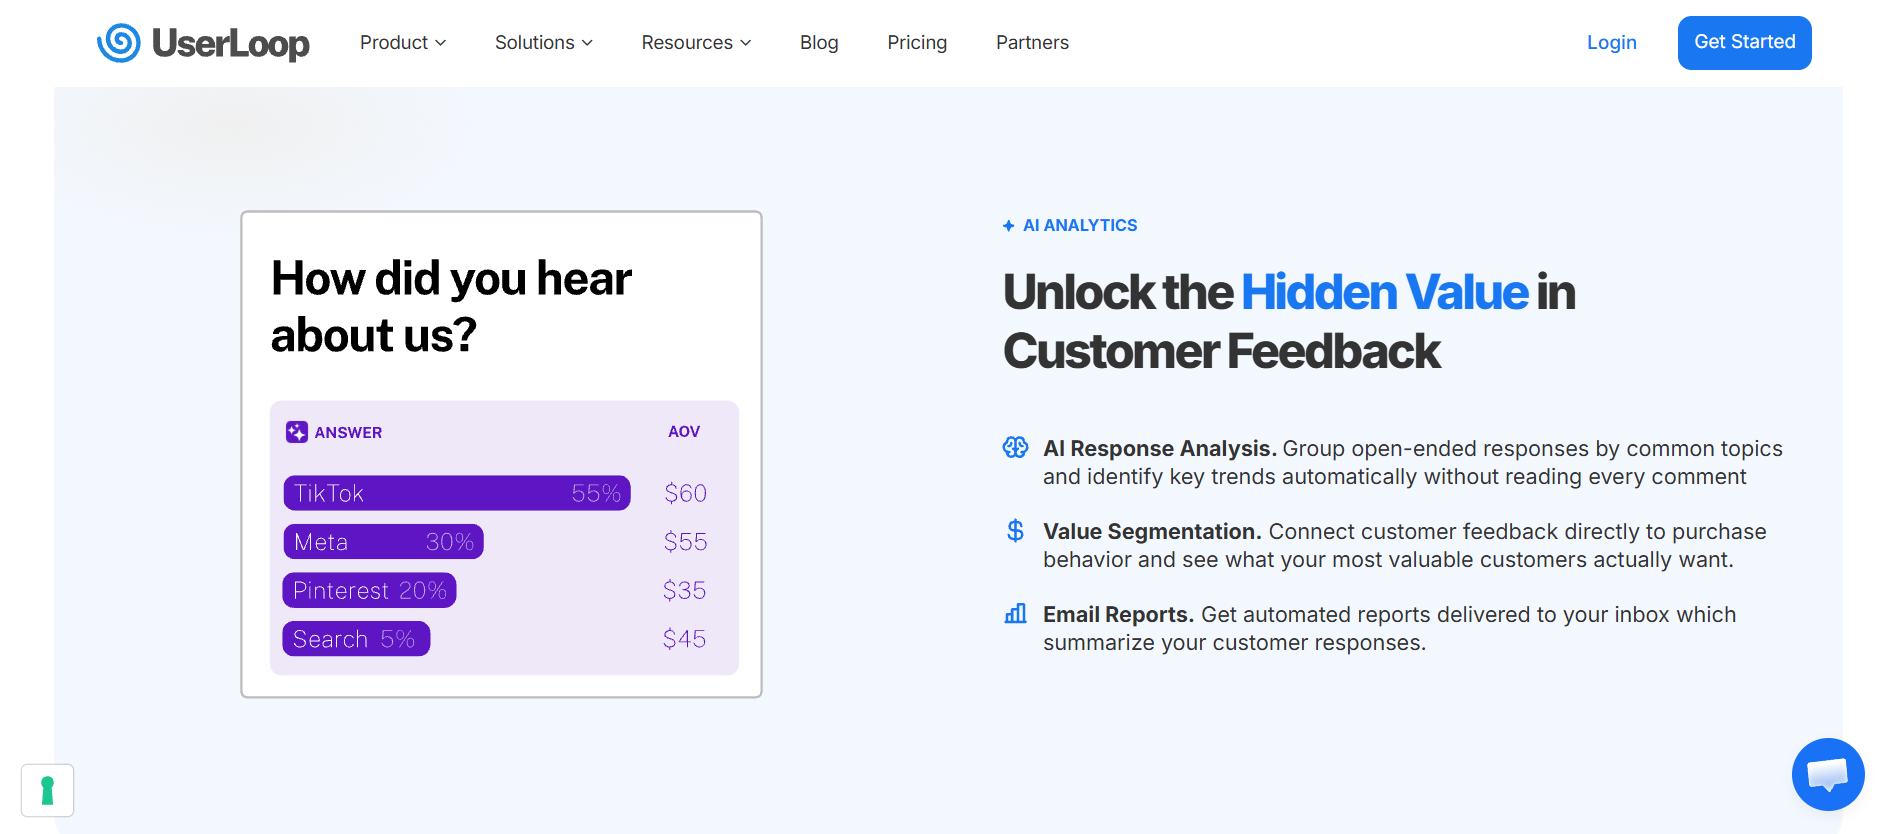Image resolution: width=1897 pixels, height=834 pixels.
Task: Select the brain icon beside AI Response Analysis
Action: pos(1015,448)
